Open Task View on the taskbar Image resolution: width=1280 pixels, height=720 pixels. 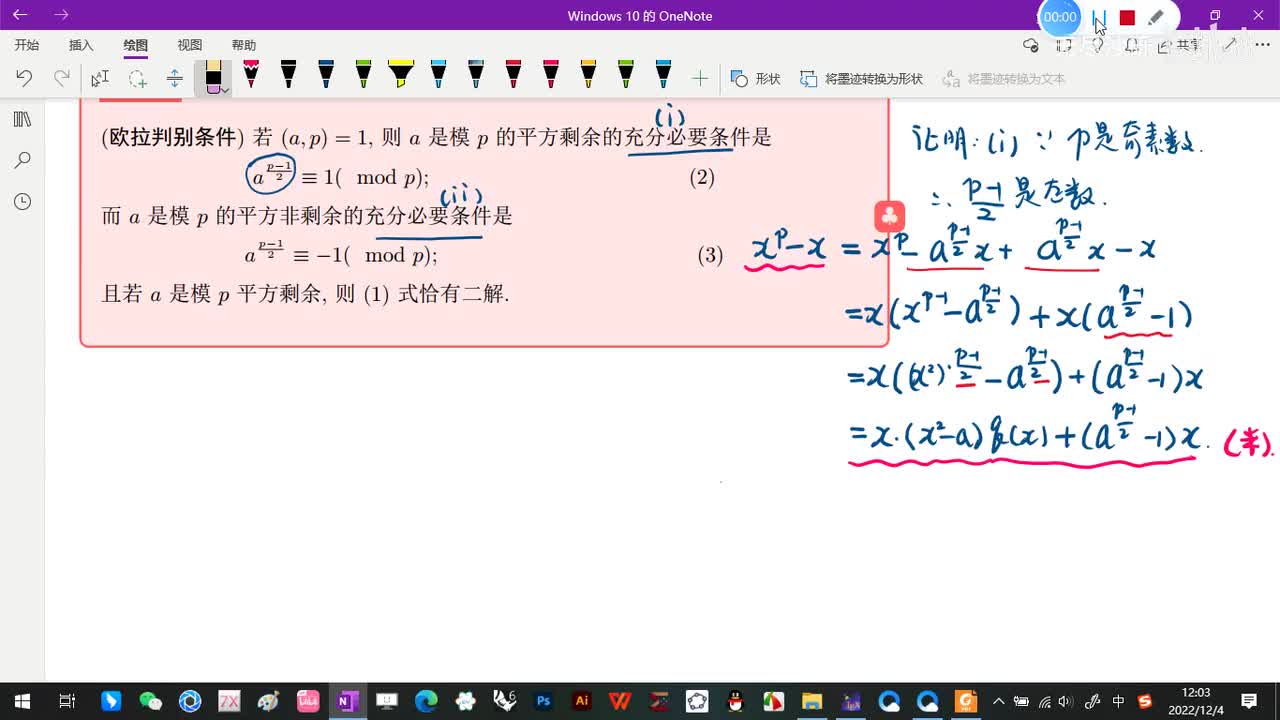point(67,701)
